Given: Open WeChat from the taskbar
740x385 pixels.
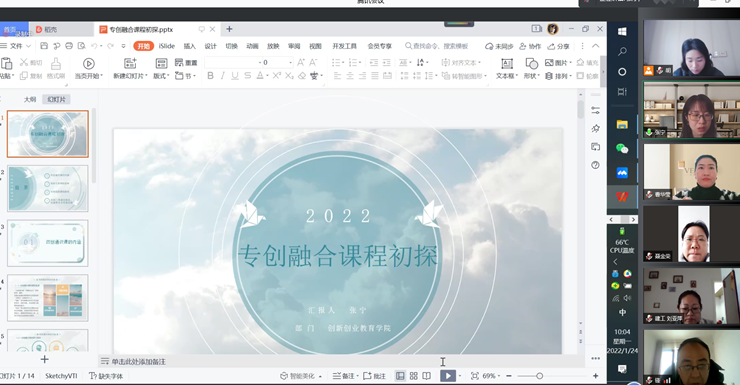Looking at the screenshot, I should (622, 149).
